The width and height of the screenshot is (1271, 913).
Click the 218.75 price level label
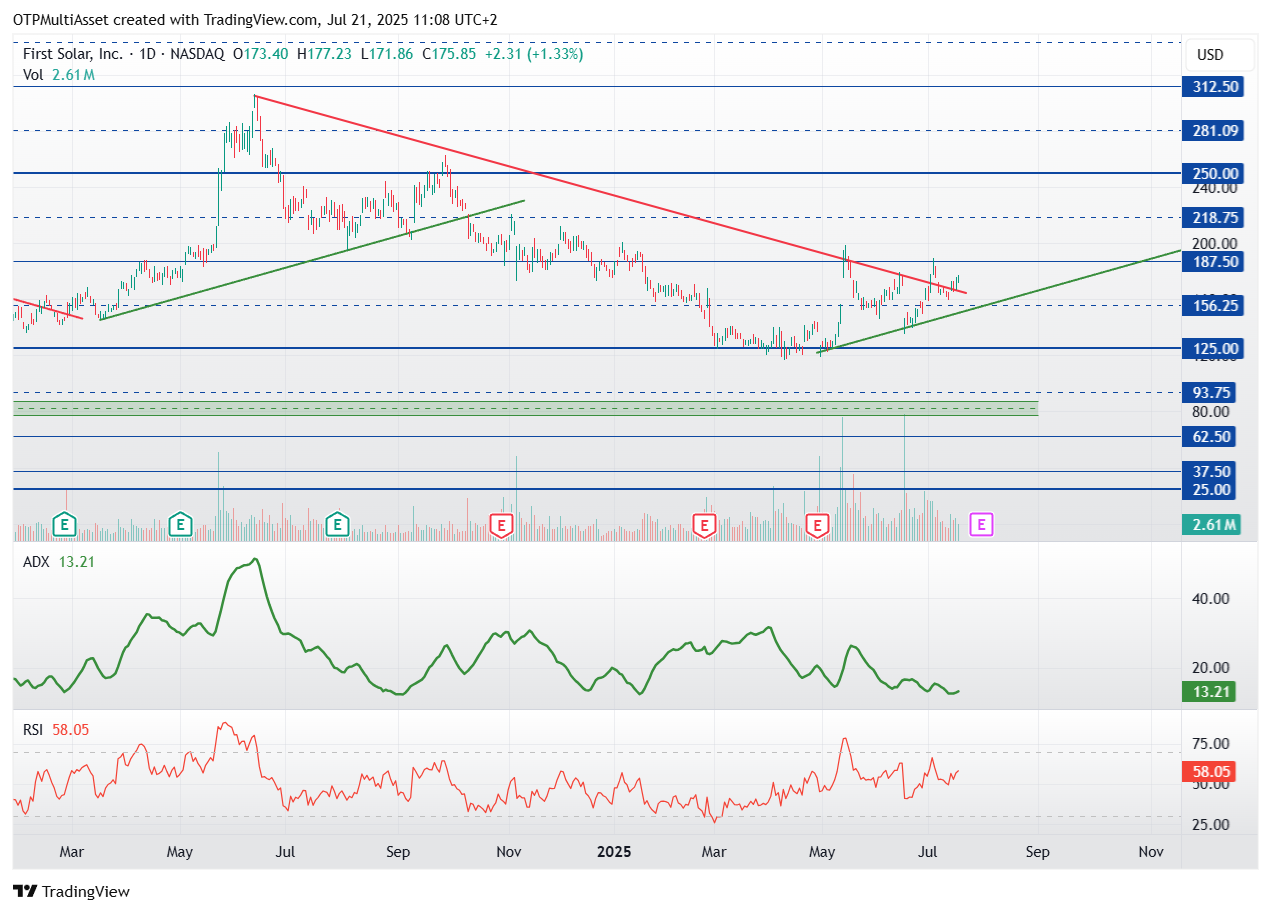coord(1213,217)
